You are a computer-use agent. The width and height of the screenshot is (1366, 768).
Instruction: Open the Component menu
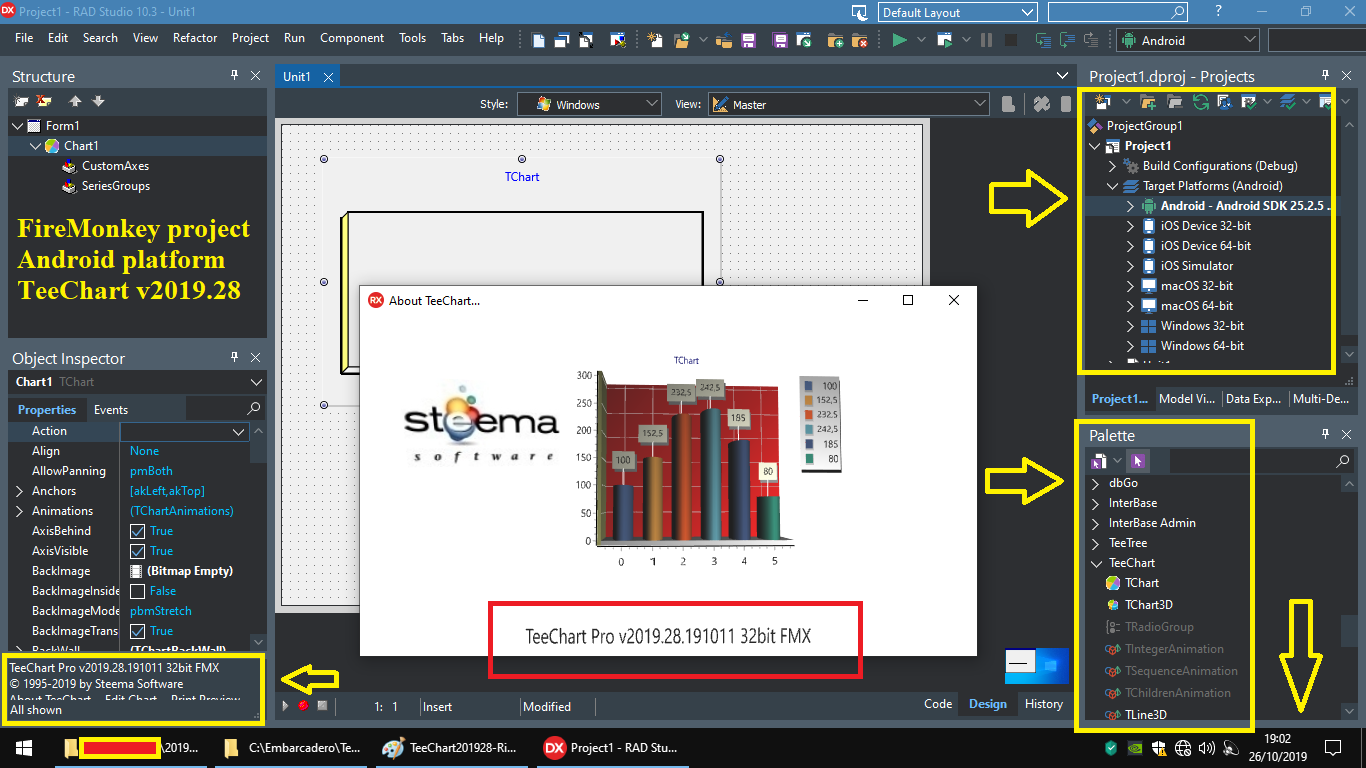[x=352, y=38]
